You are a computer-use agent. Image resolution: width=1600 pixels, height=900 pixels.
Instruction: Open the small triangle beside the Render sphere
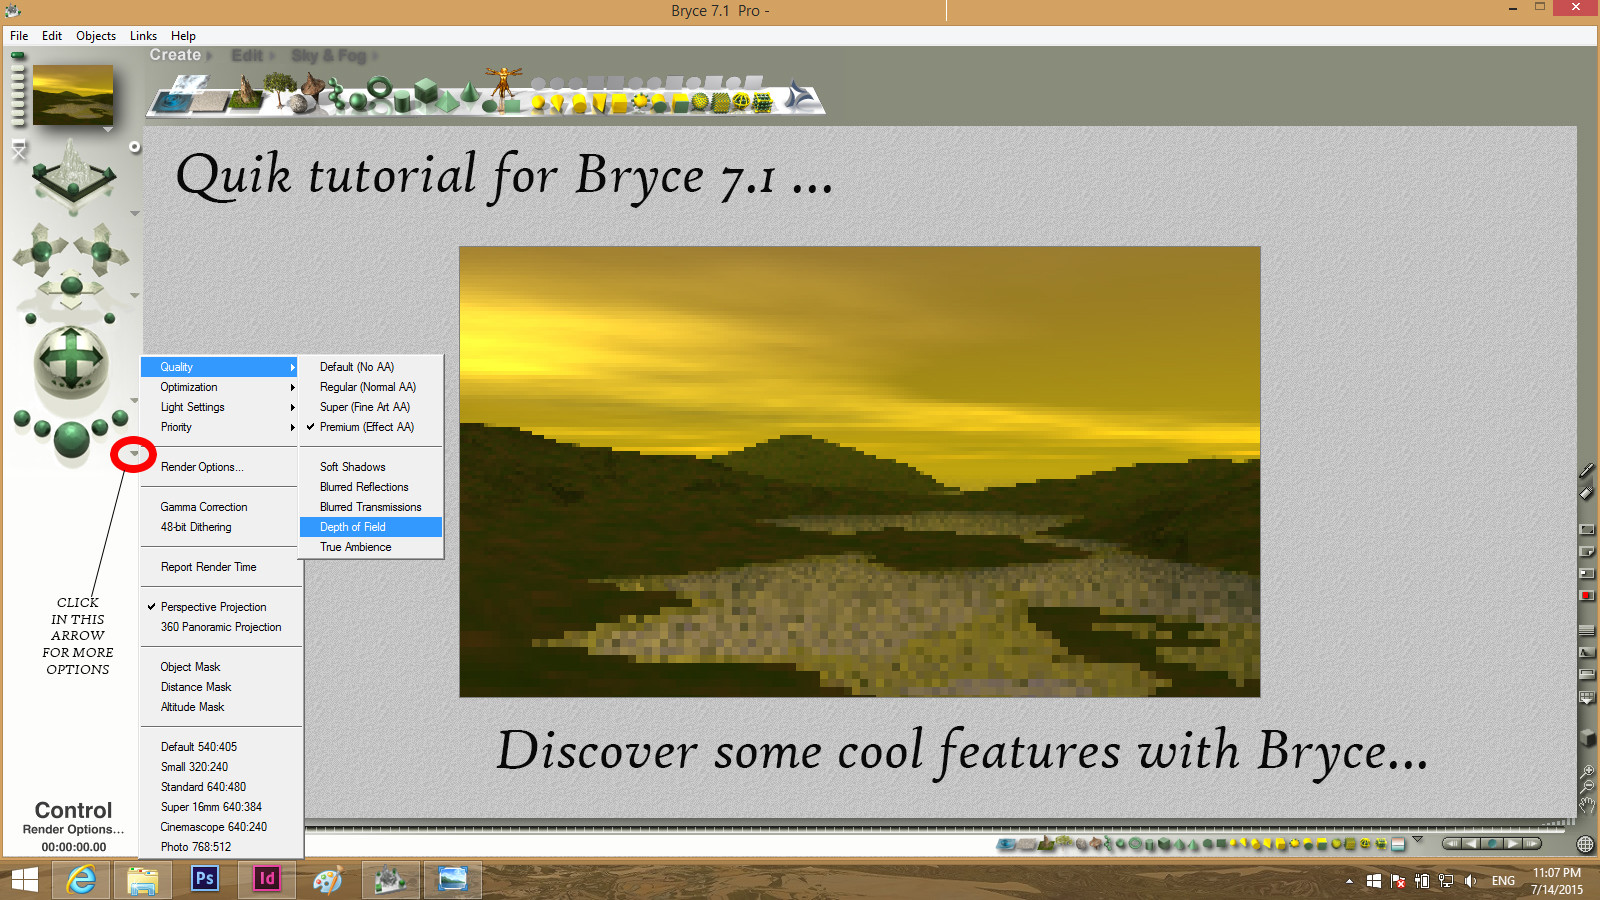pos(134,454)
